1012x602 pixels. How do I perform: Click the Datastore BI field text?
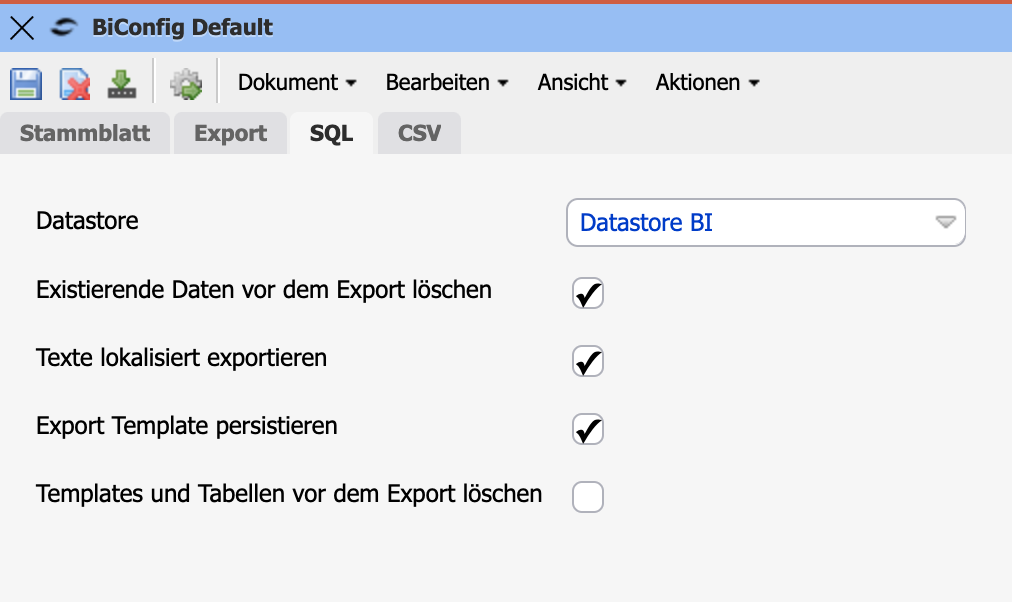646,222
